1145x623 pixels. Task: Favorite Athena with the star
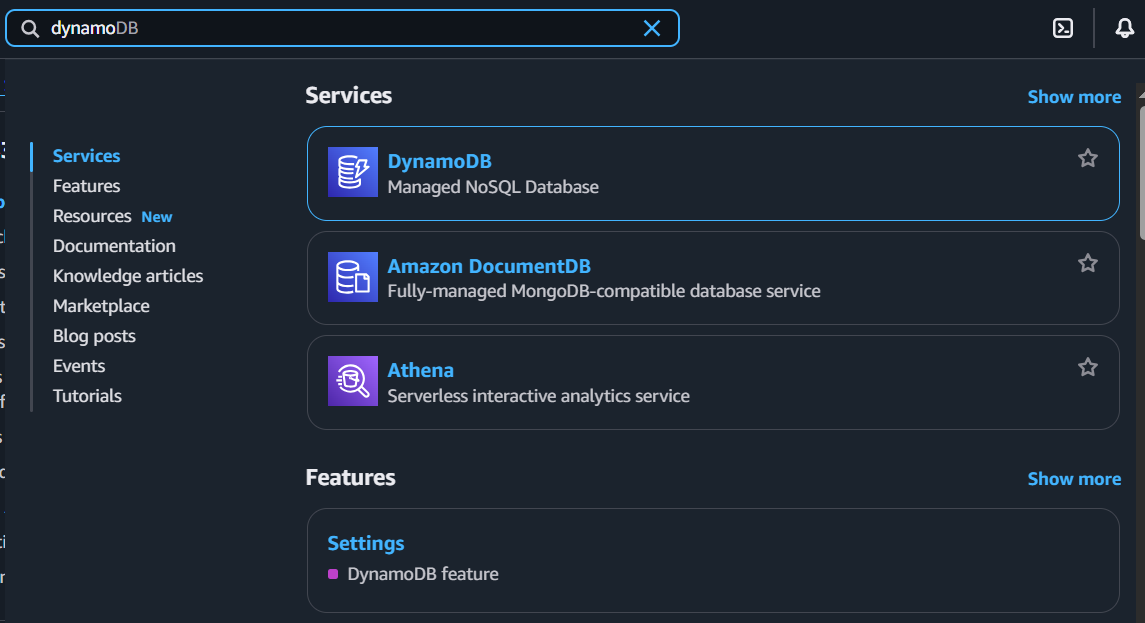(1087, 367)
